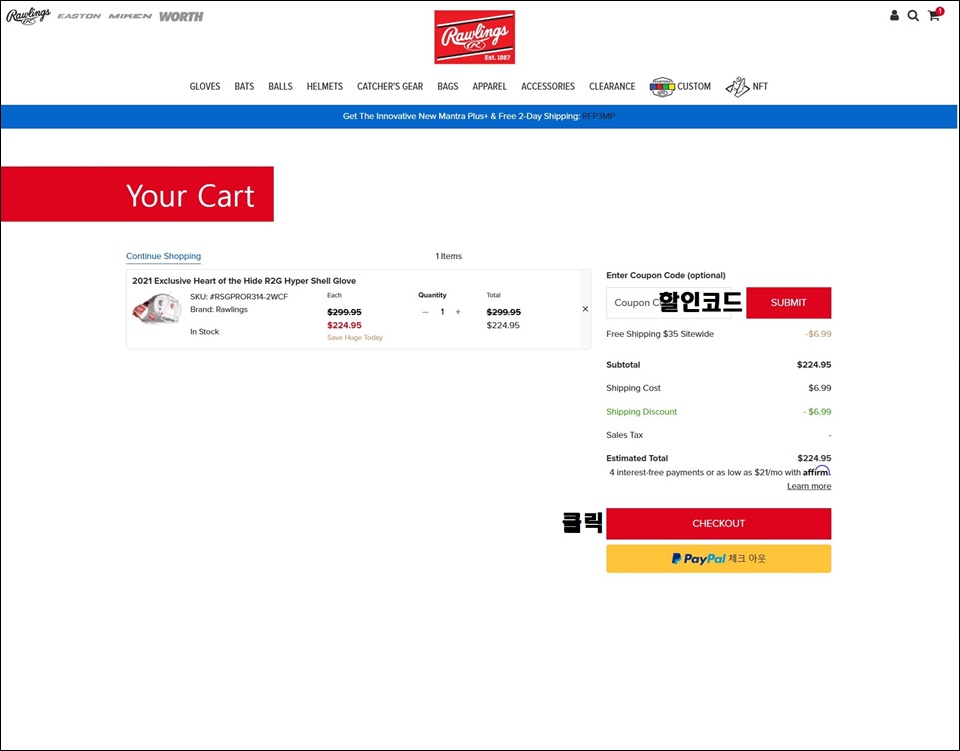This screenshot has width=960, height=751.
Task: Decrease quantity with minus button
Action: coord(426,312)
